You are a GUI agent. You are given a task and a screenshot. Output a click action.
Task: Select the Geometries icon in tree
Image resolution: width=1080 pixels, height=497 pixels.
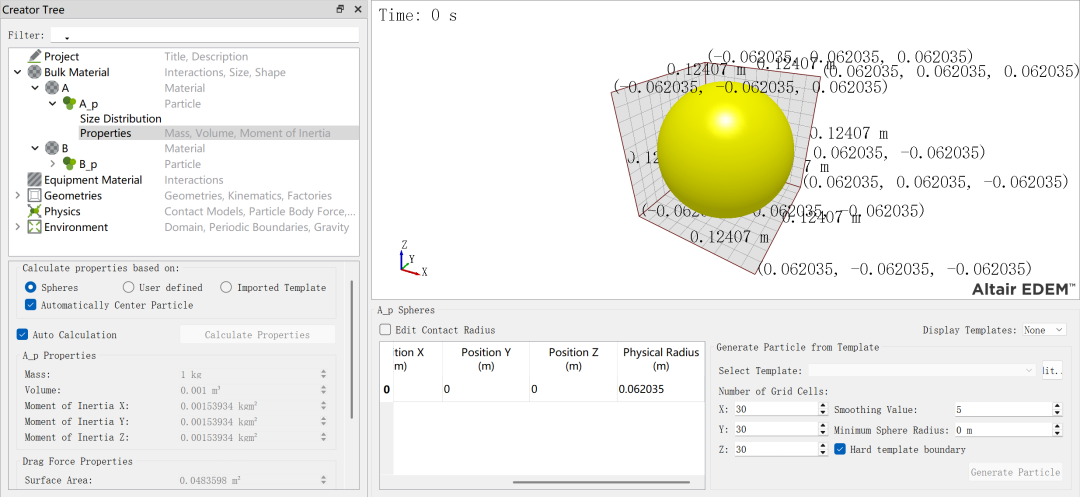[x=35, y=196]
